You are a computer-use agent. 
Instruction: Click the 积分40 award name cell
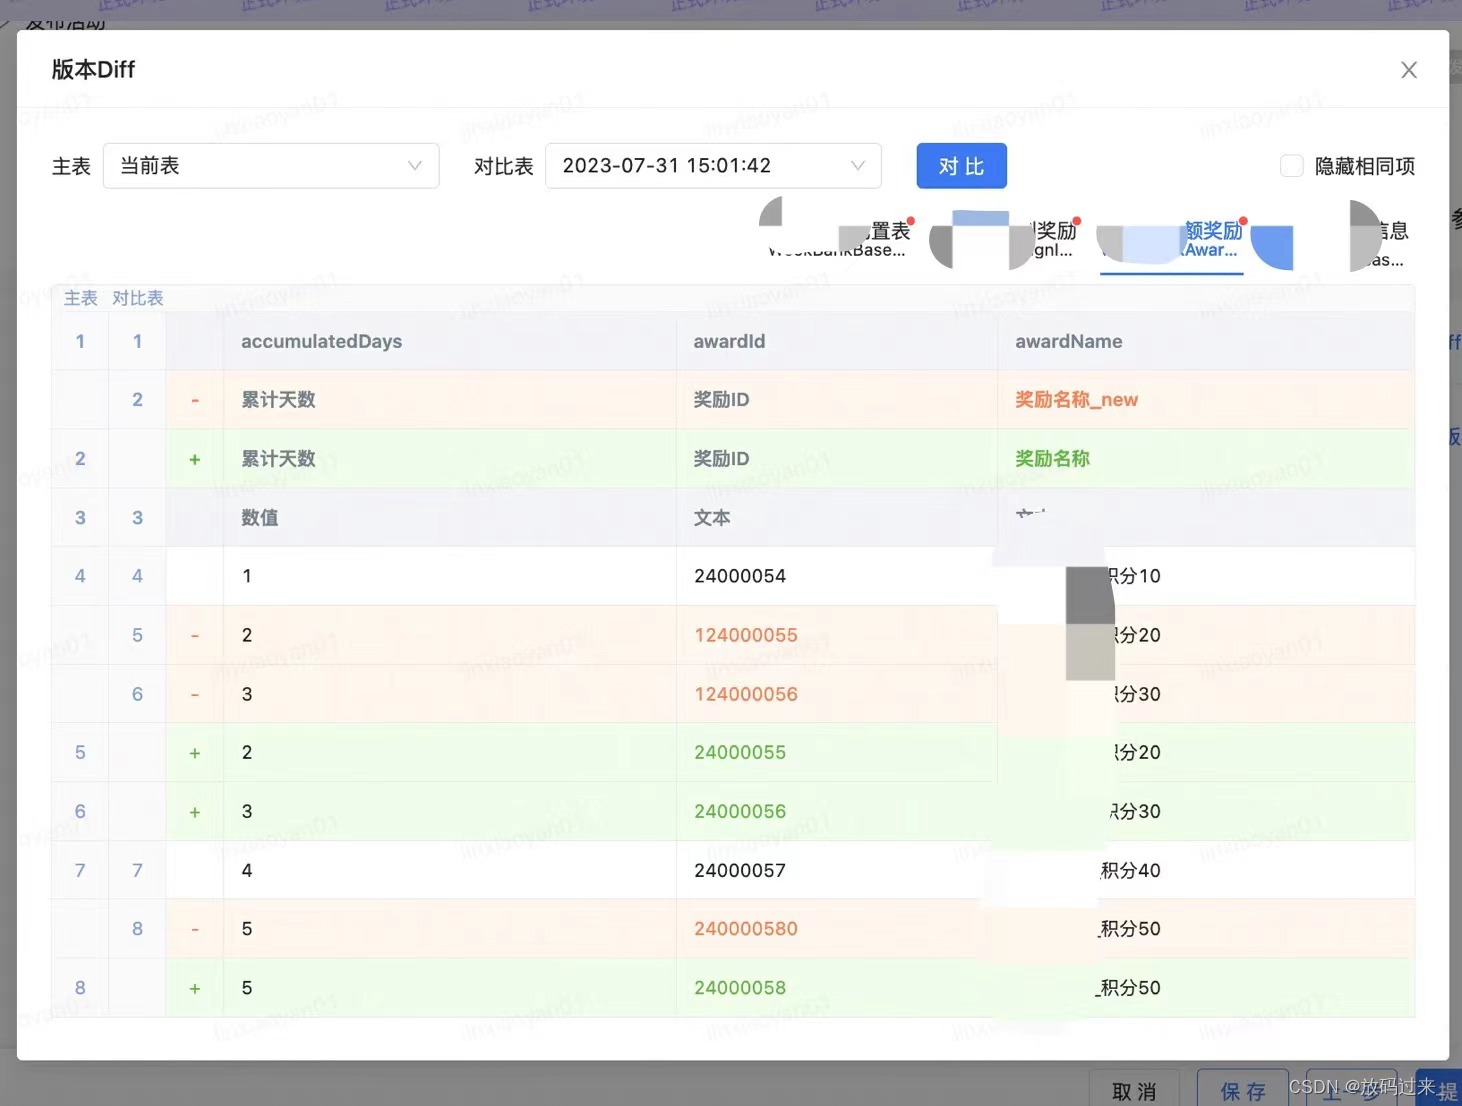click(1130, 870)
